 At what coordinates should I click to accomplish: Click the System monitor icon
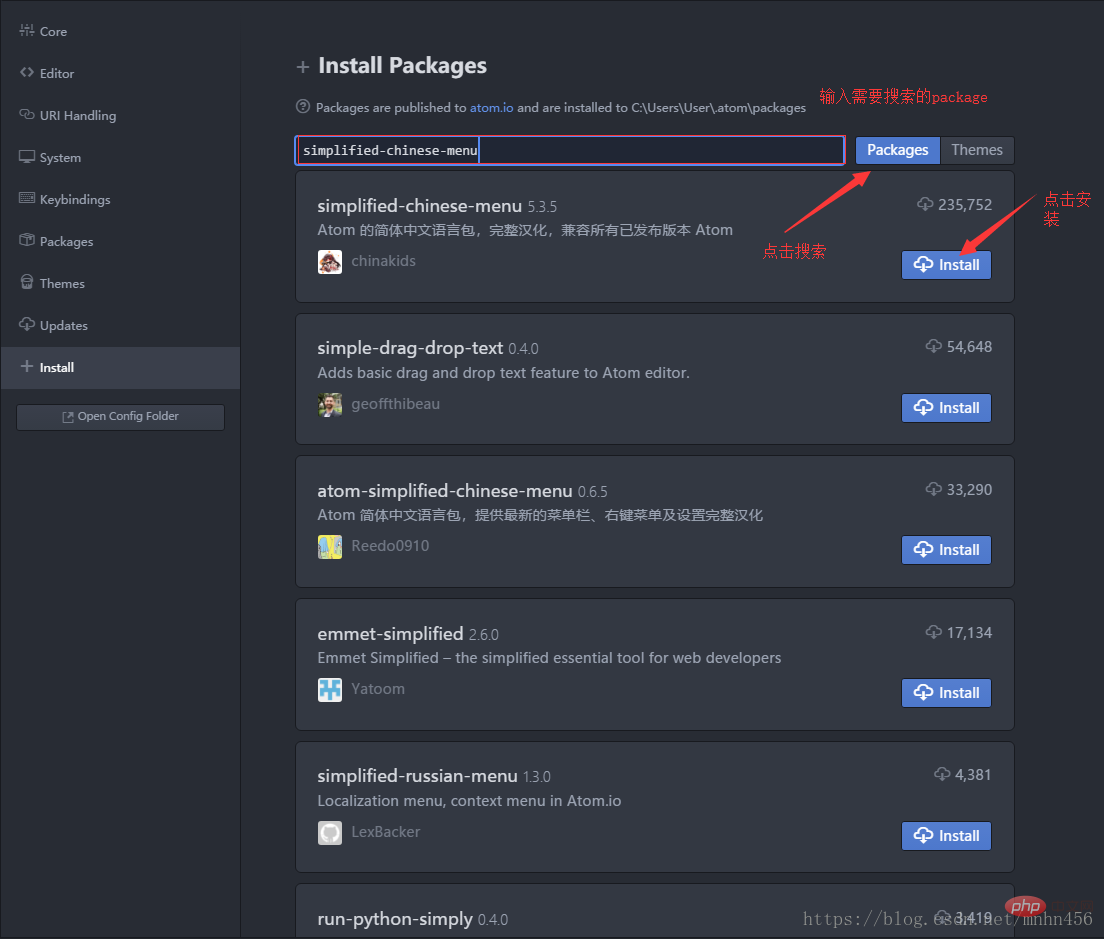click(x=27, y=156)
